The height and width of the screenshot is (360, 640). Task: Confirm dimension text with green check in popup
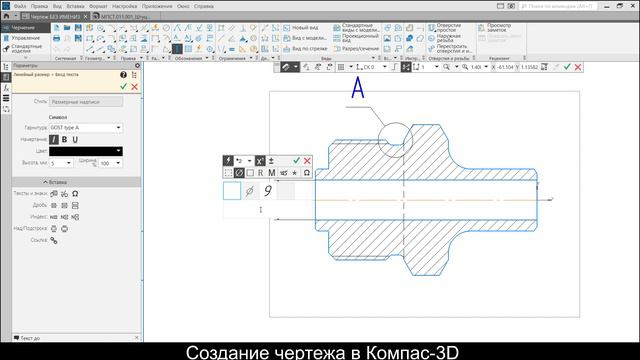[296, 161]
